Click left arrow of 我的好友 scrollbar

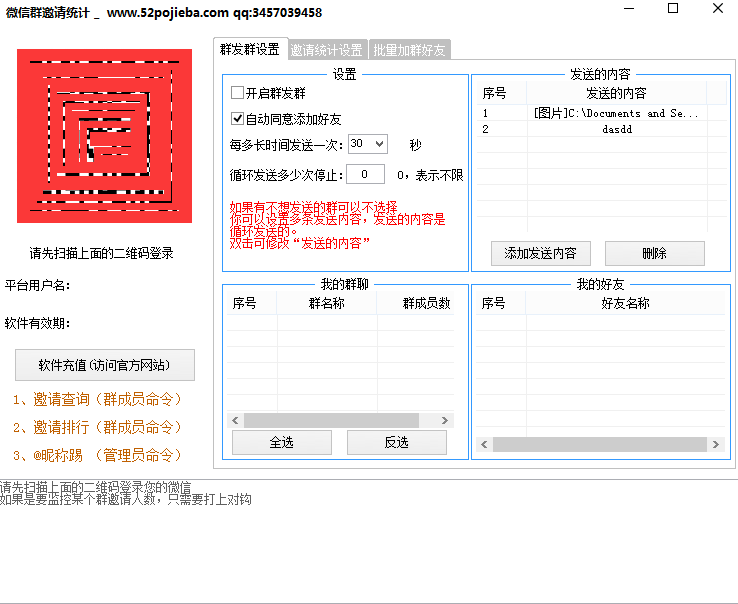484,444
